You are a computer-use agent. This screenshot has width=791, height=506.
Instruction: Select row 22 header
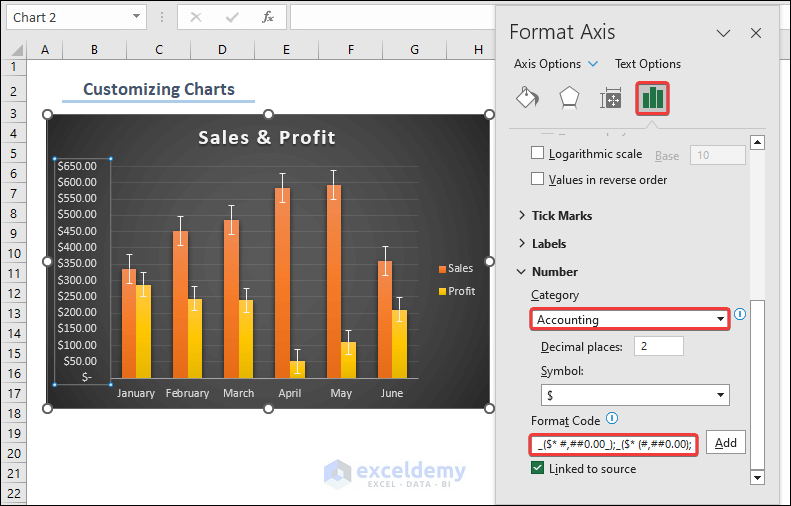pyautogui.click(x=14, y=493)
